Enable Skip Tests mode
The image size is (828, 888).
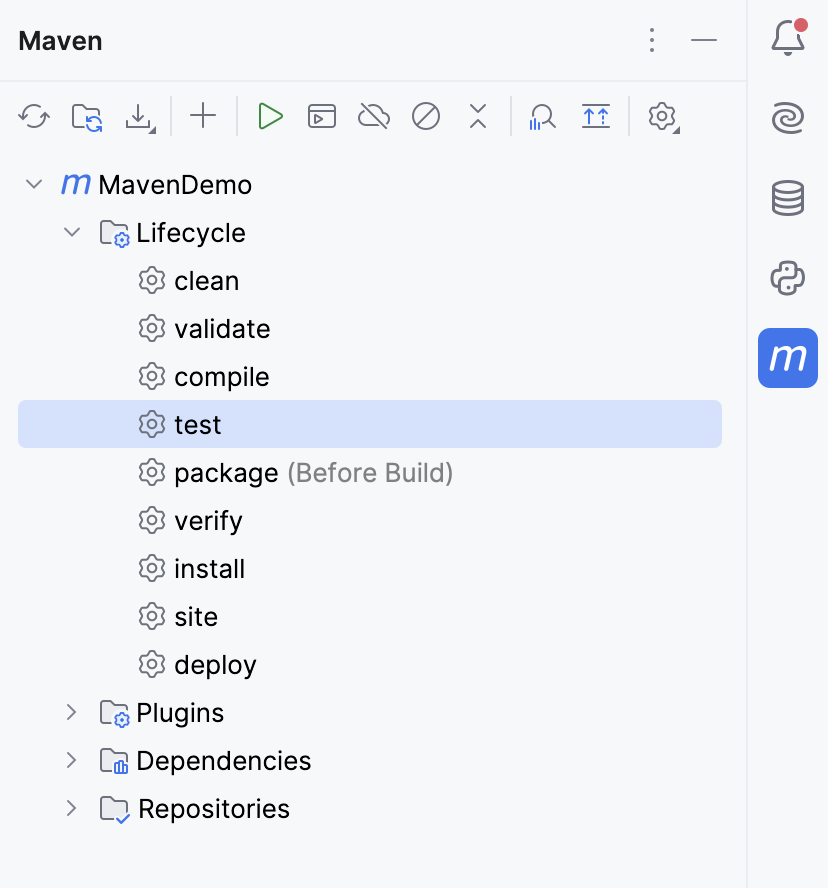pyautogui.click(x=425, y=116)
